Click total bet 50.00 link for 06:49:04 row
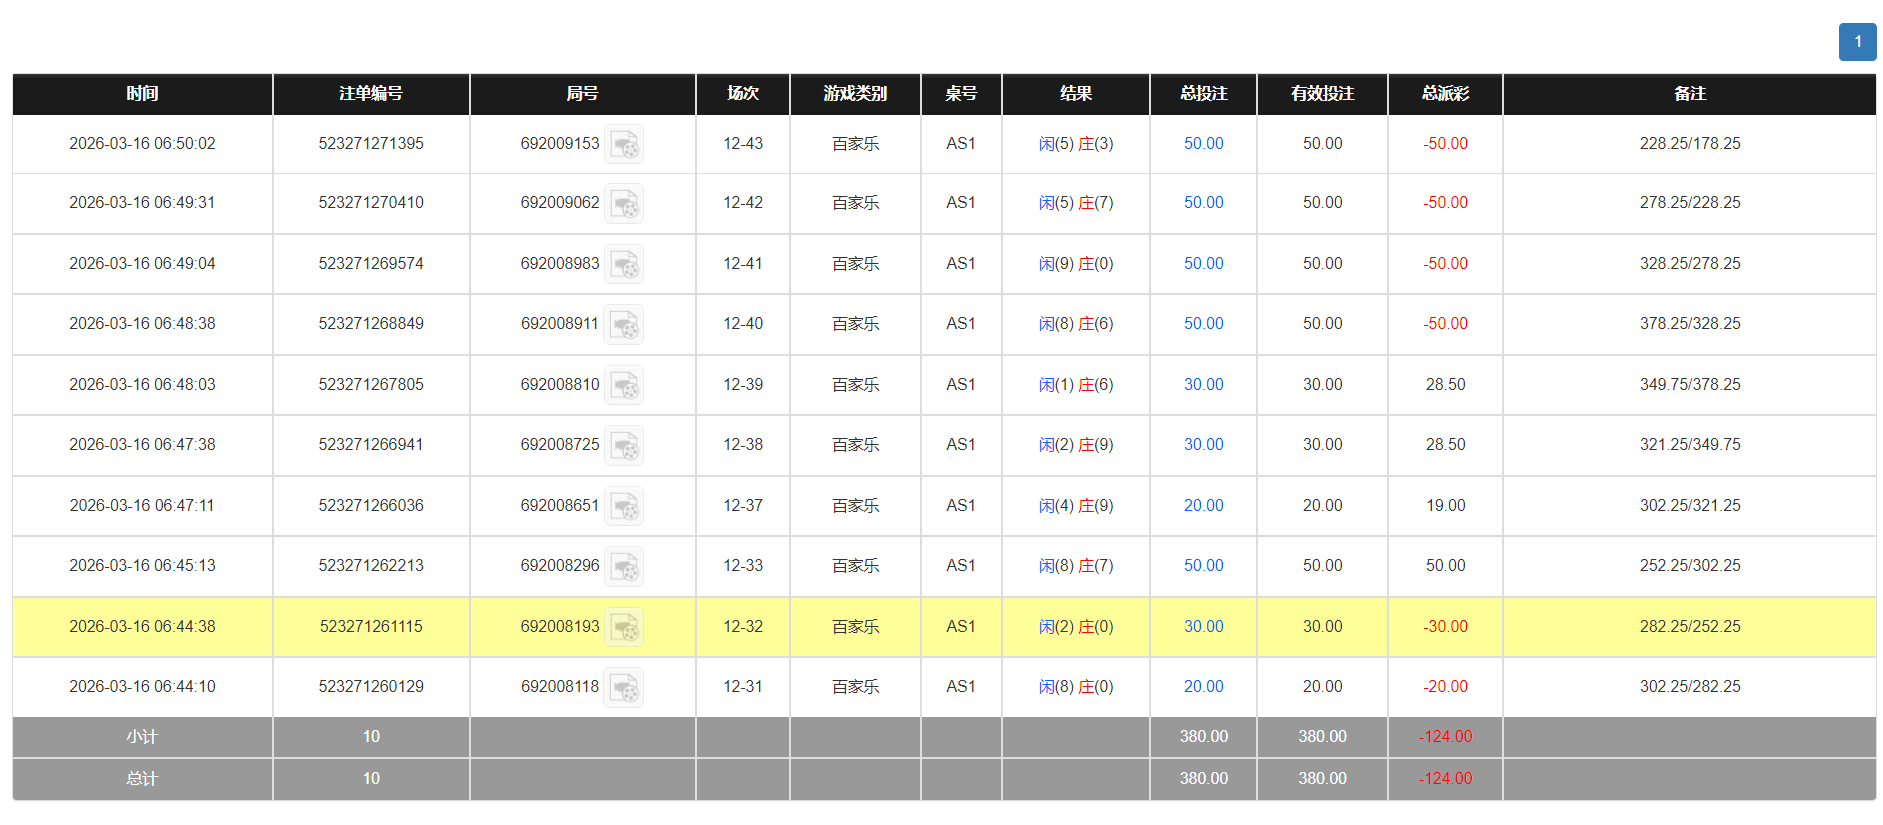1883x825 pixels. (1203, 264)
